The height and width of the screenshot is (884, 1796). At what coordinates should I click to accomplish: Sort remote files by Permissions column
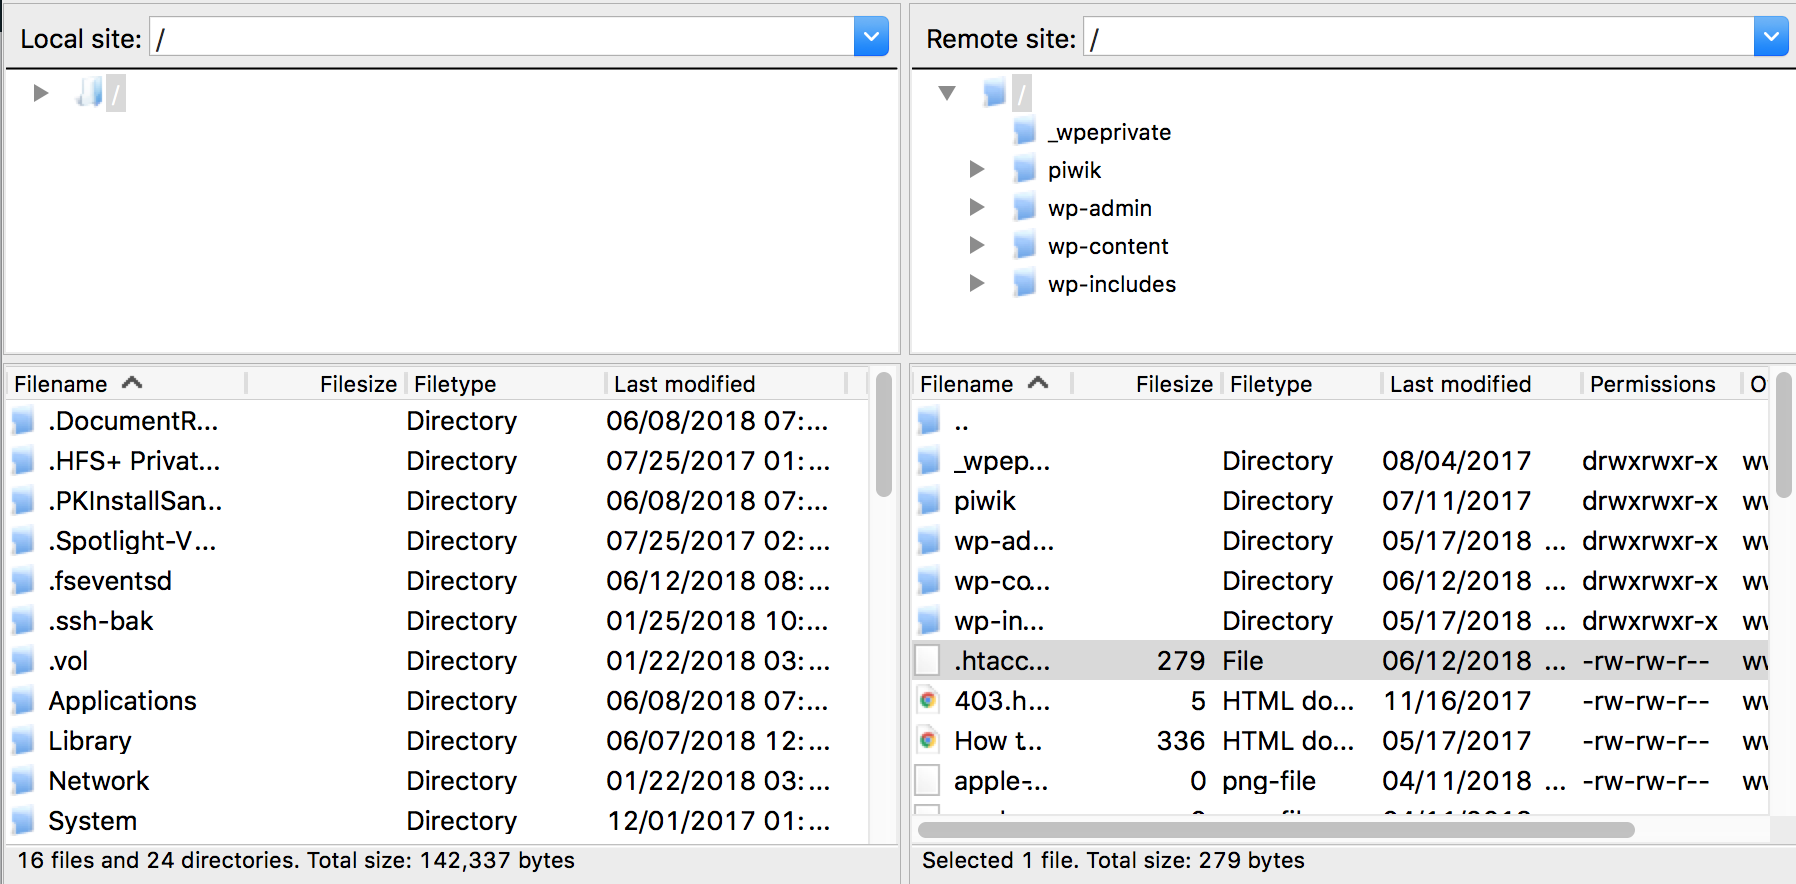(1652, 384)
